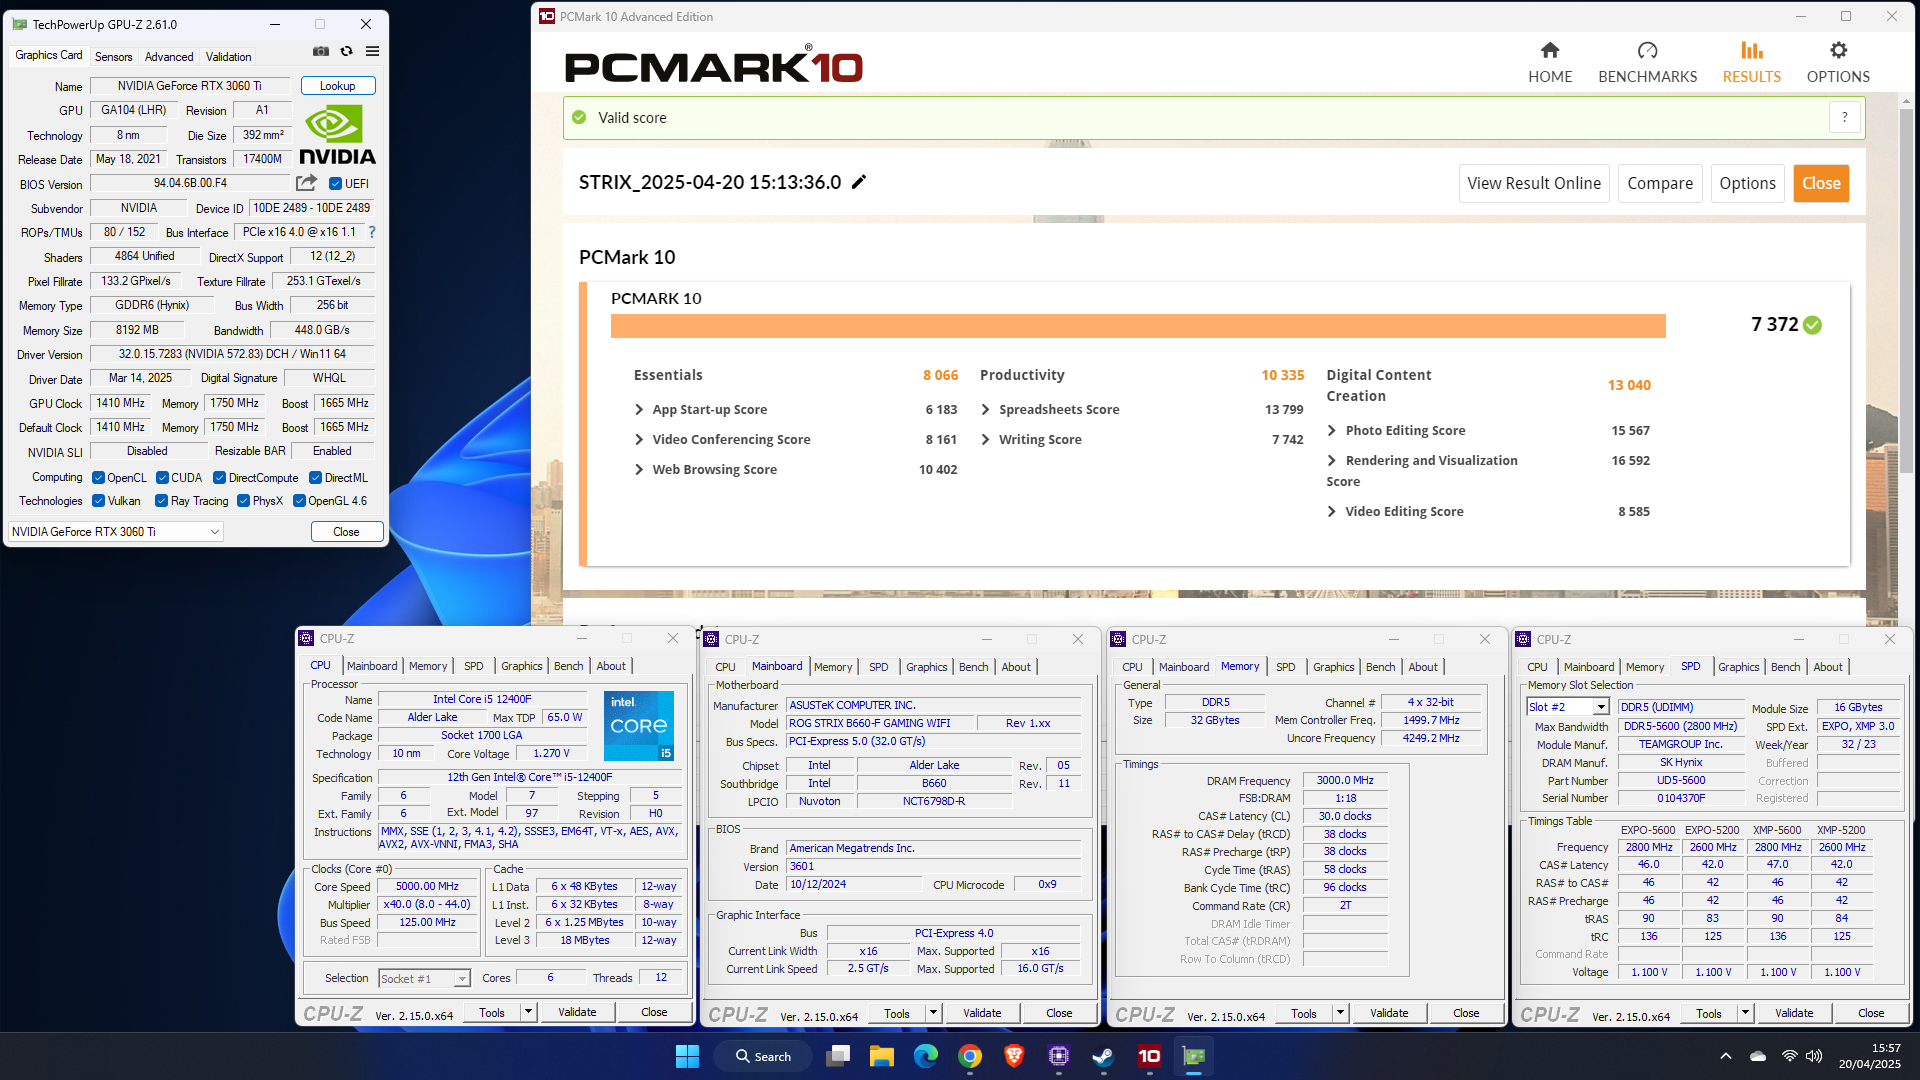Click orange Close button in PCMark
The image size is (1920, 1080).
tap(1821, 183)
